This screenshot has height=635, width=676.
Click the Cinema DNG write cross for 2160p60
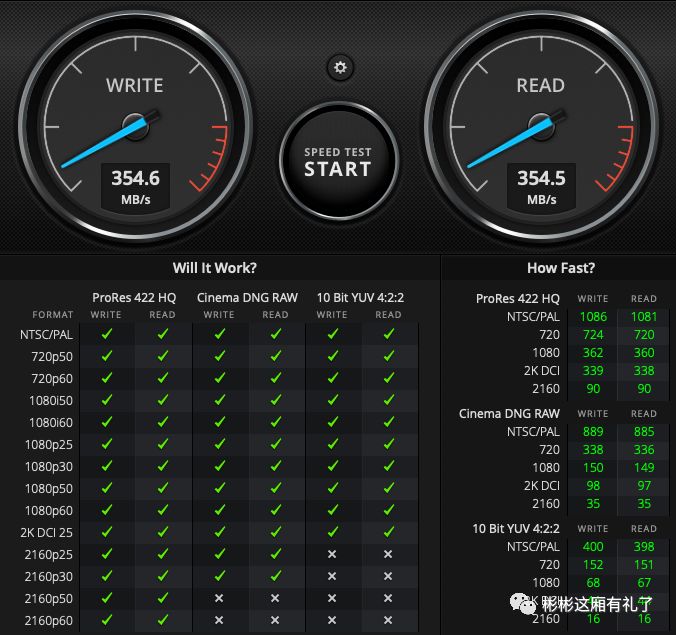(219, 620)
